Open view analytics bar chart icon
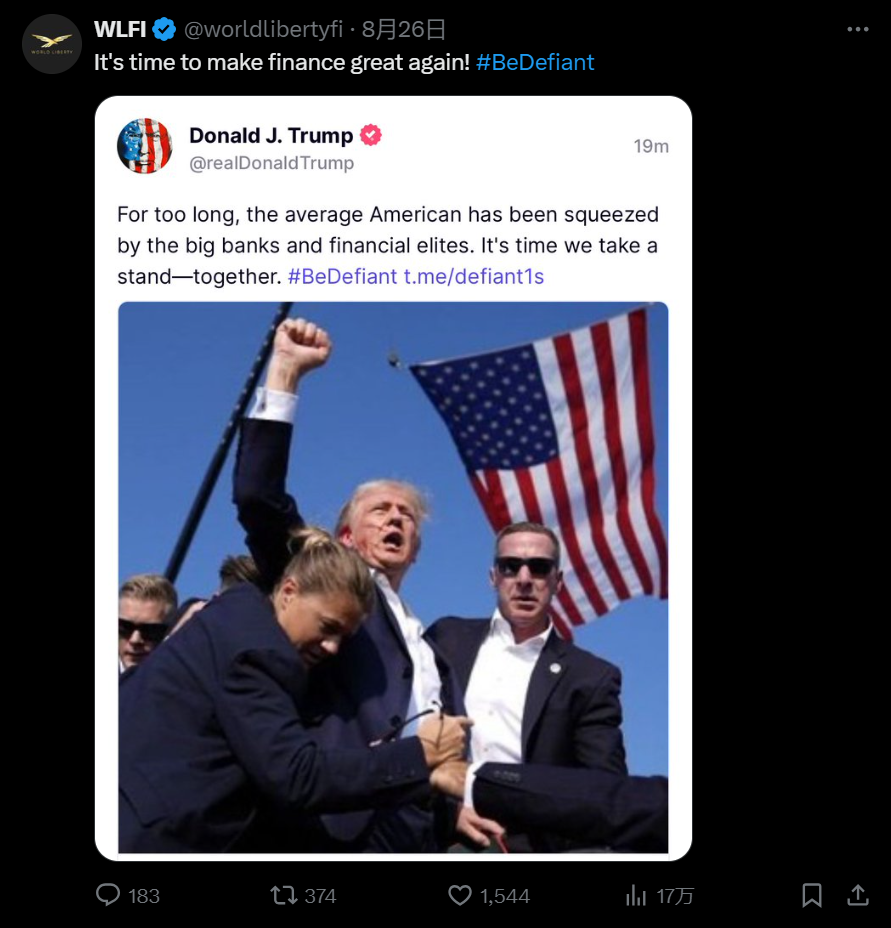The width and height of the screenshot is (891, 928). click(x=636, y=895)
